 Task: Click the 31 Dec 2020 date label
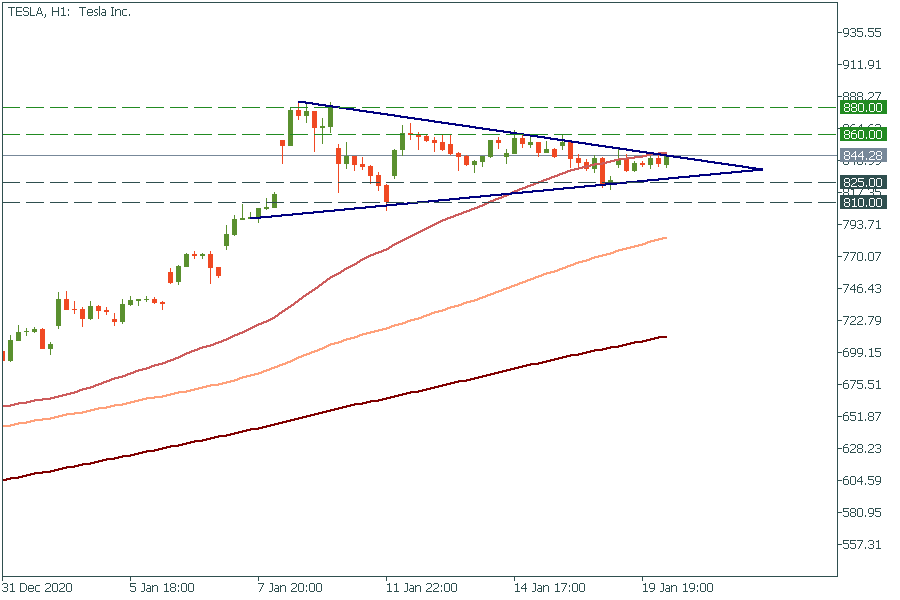pos(37,587)
